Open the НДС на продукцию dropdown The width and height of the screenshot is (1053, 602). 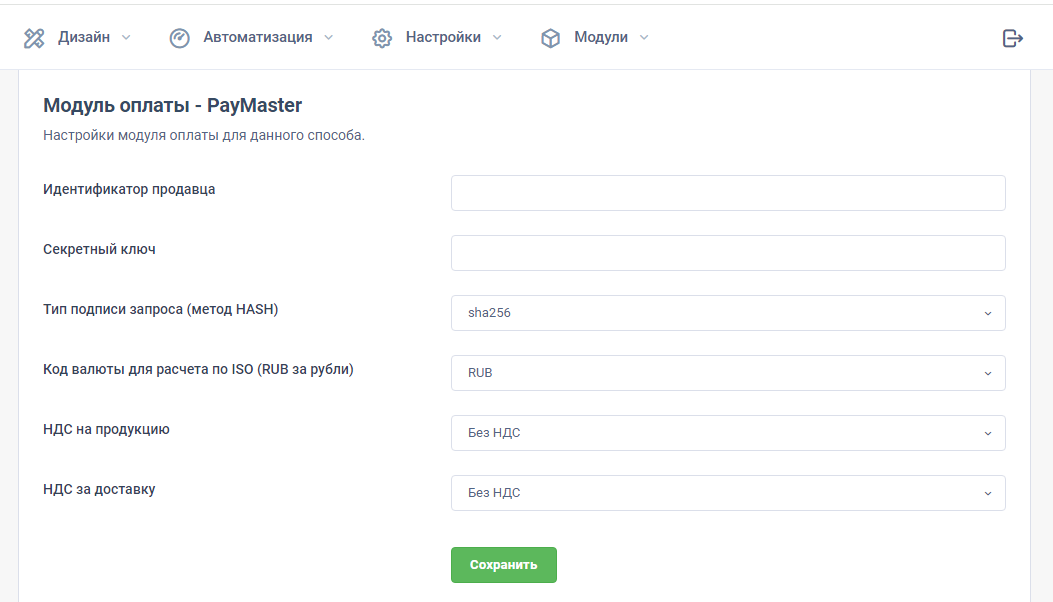click(x=727, y=433)
